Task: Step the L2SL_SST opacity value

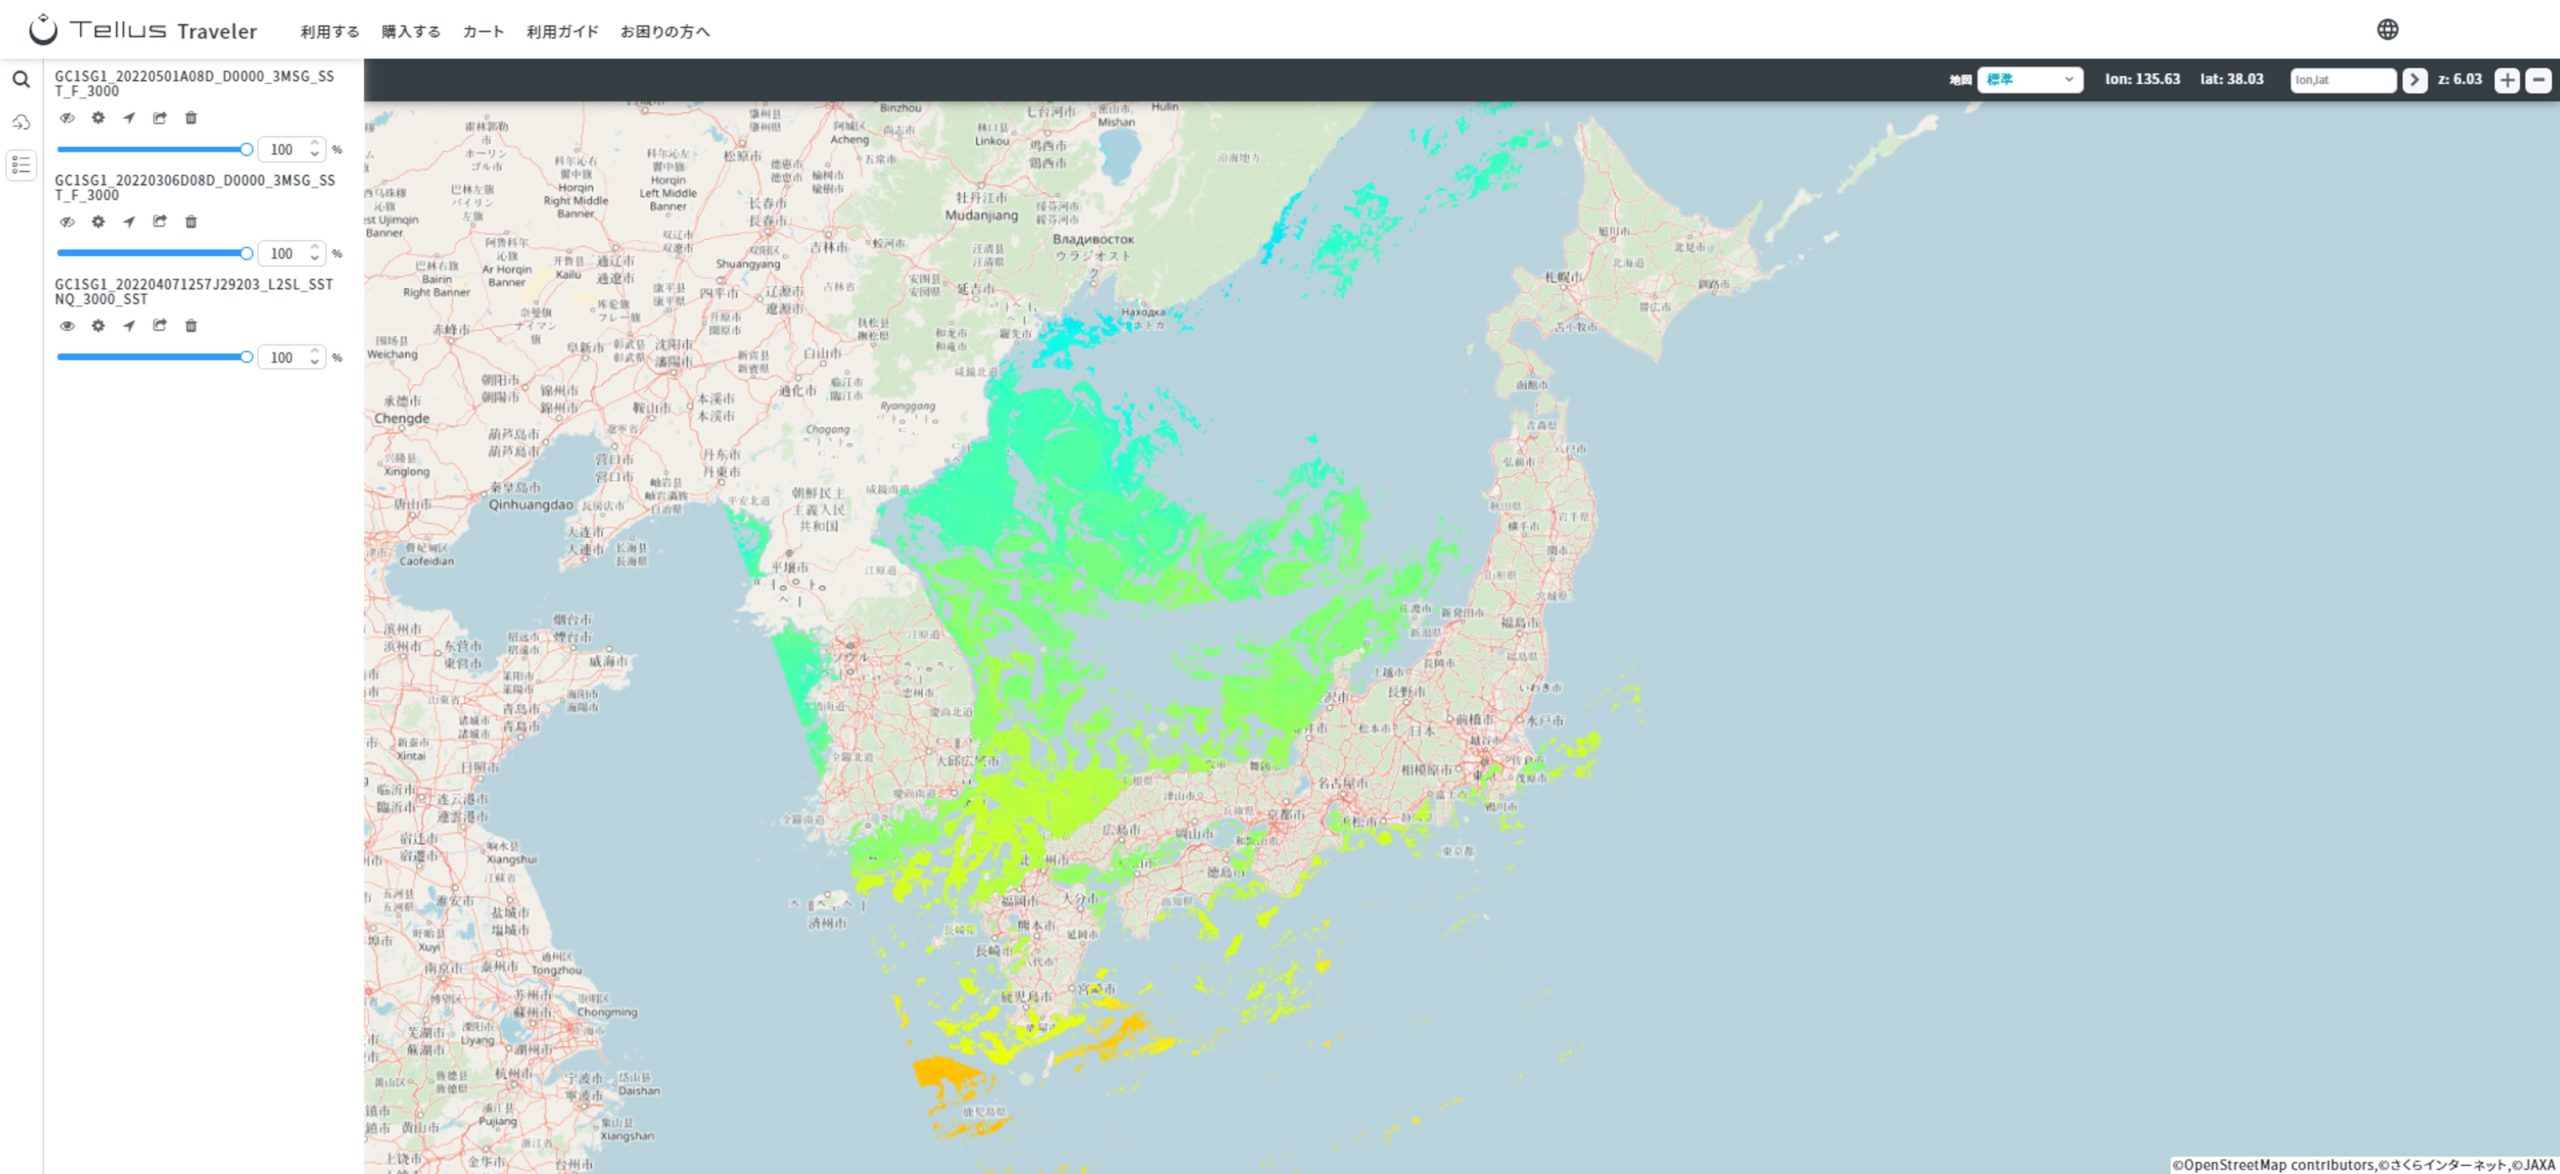Action: coord(315,357)
